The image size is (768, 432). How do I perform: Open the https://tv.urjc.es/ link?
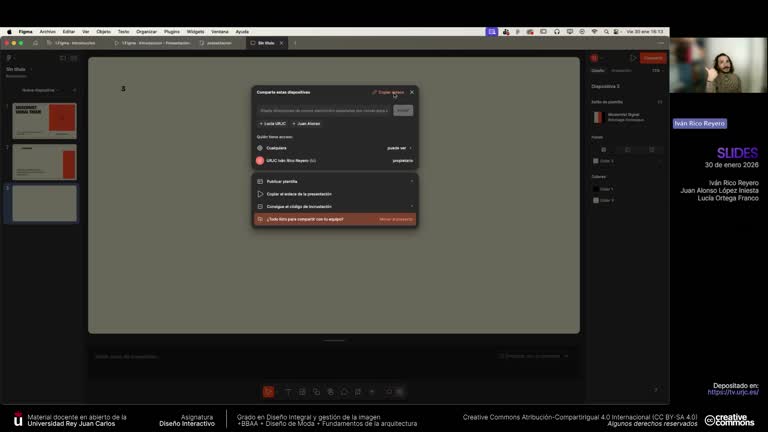tap(733, 392)
